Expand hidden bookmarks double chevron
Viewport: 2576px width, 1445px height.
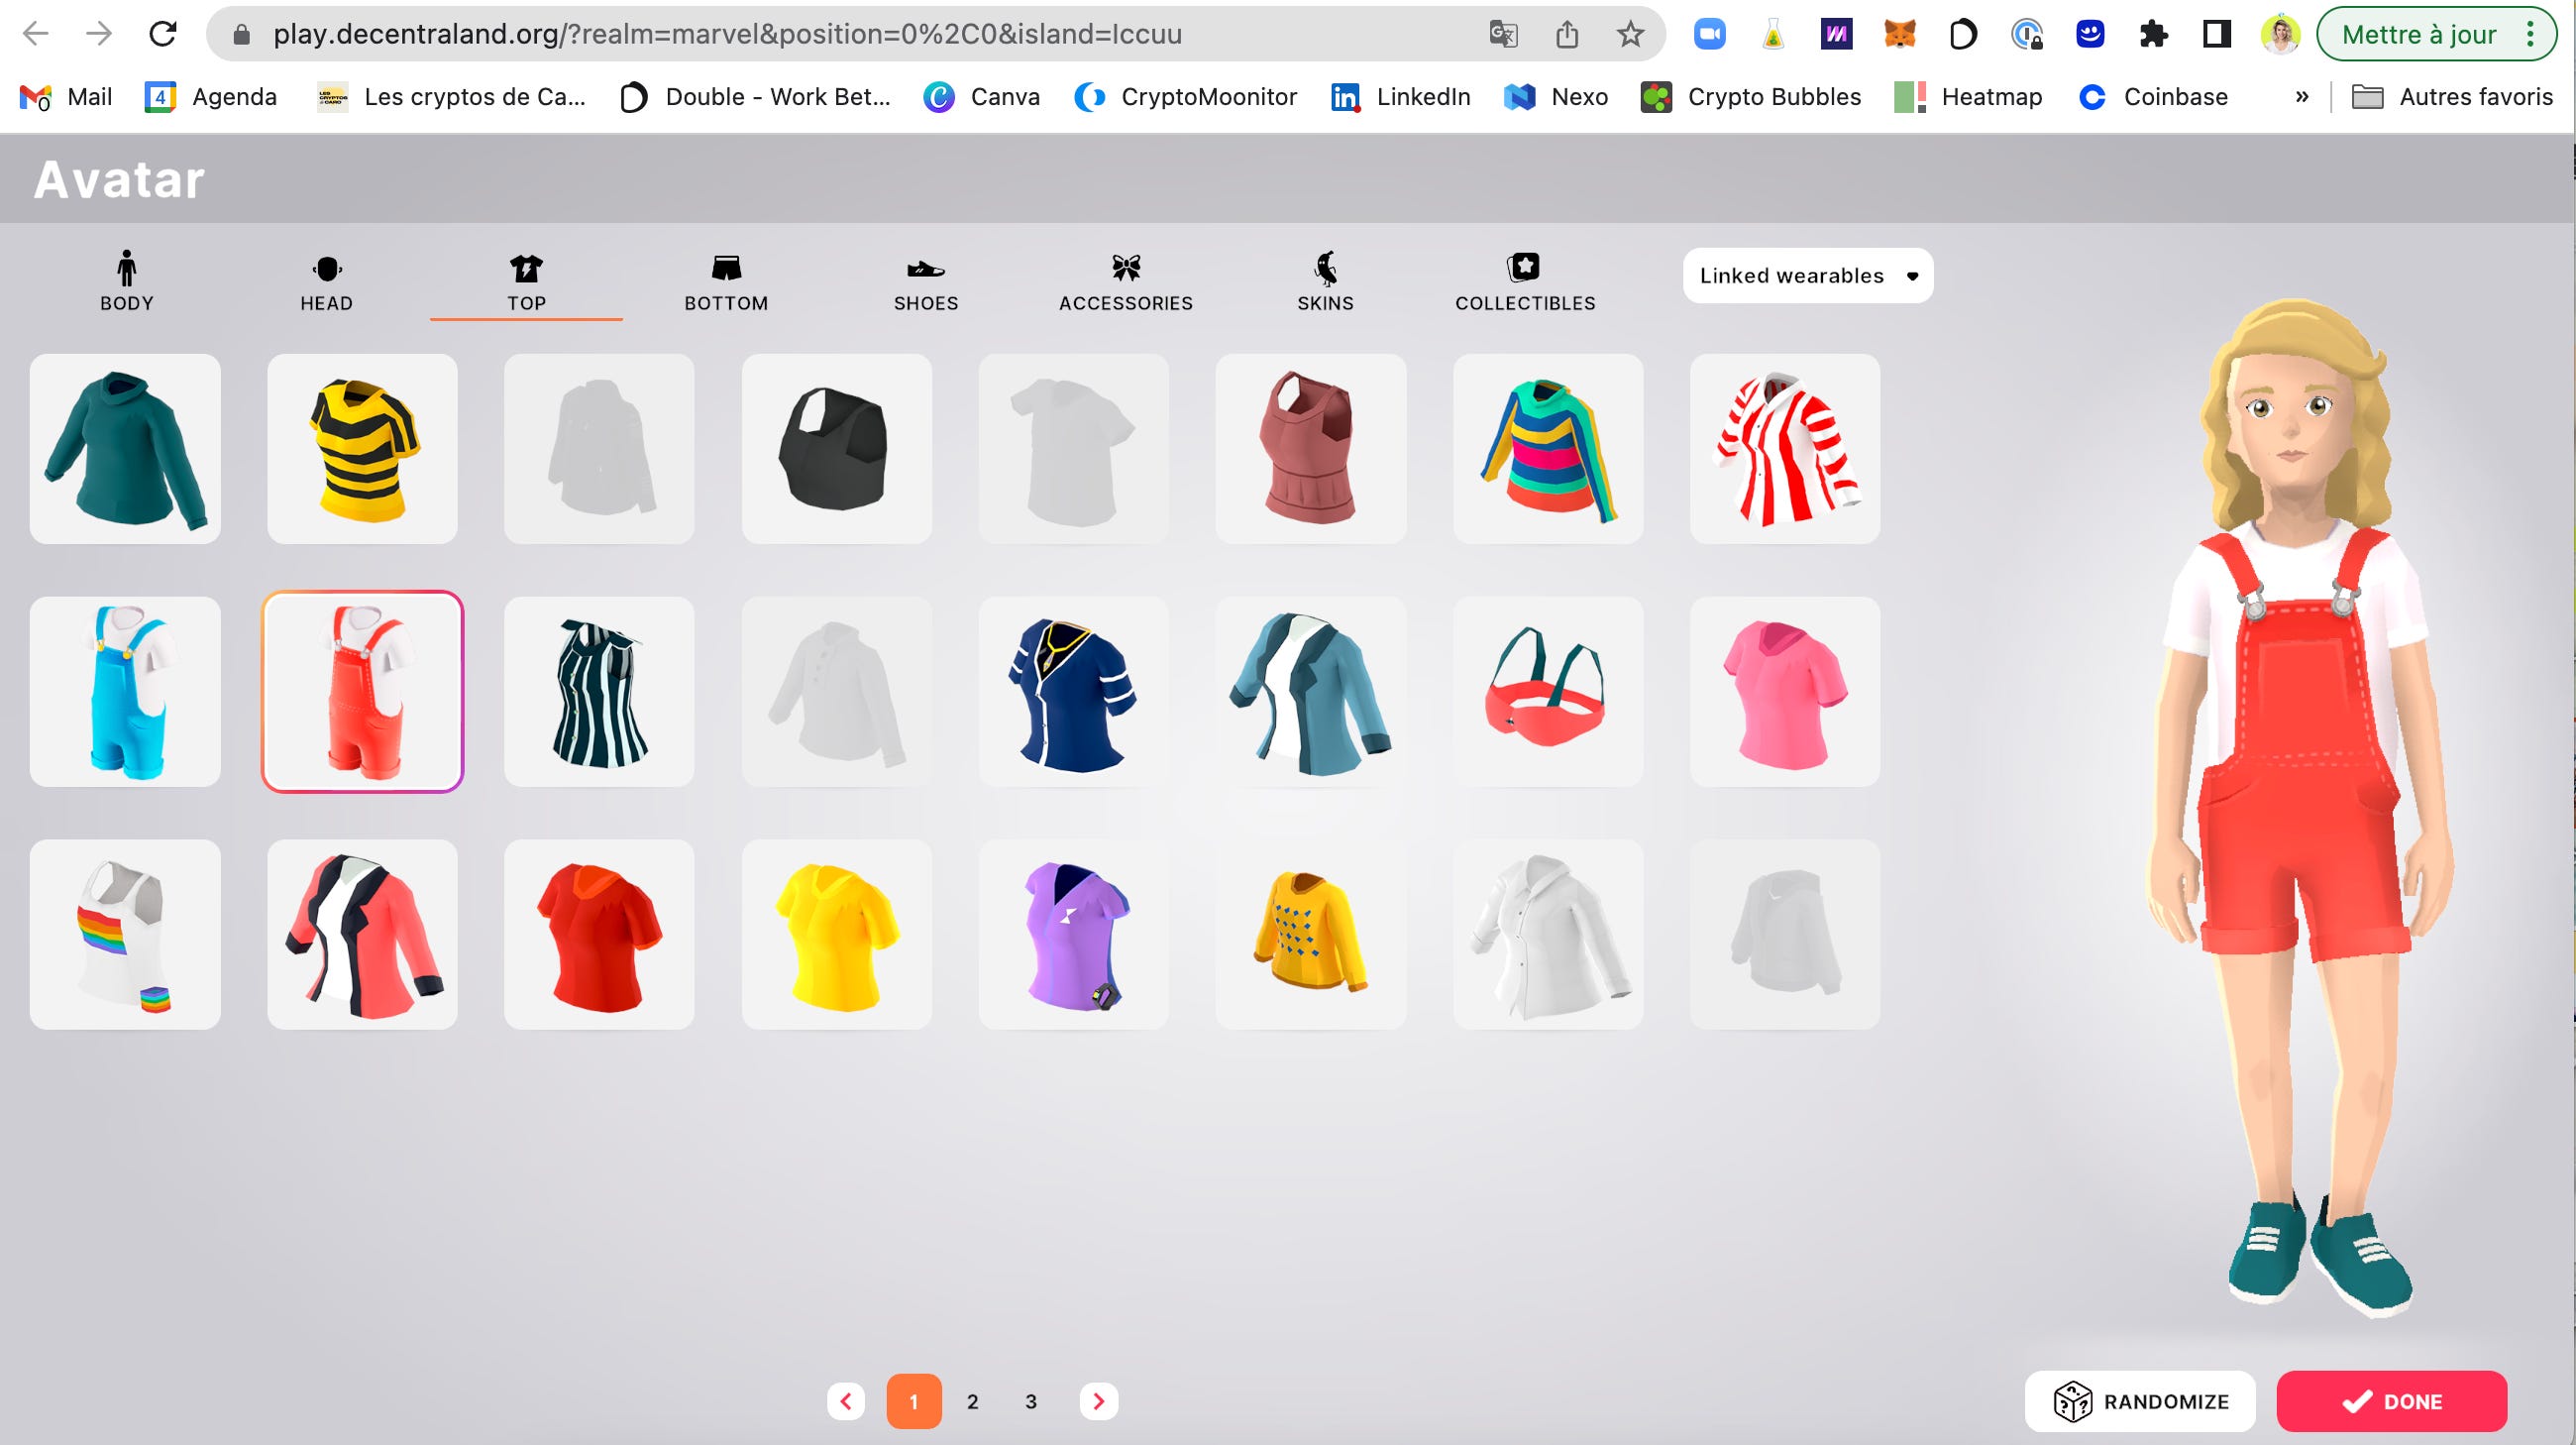tap(2301, 97)
